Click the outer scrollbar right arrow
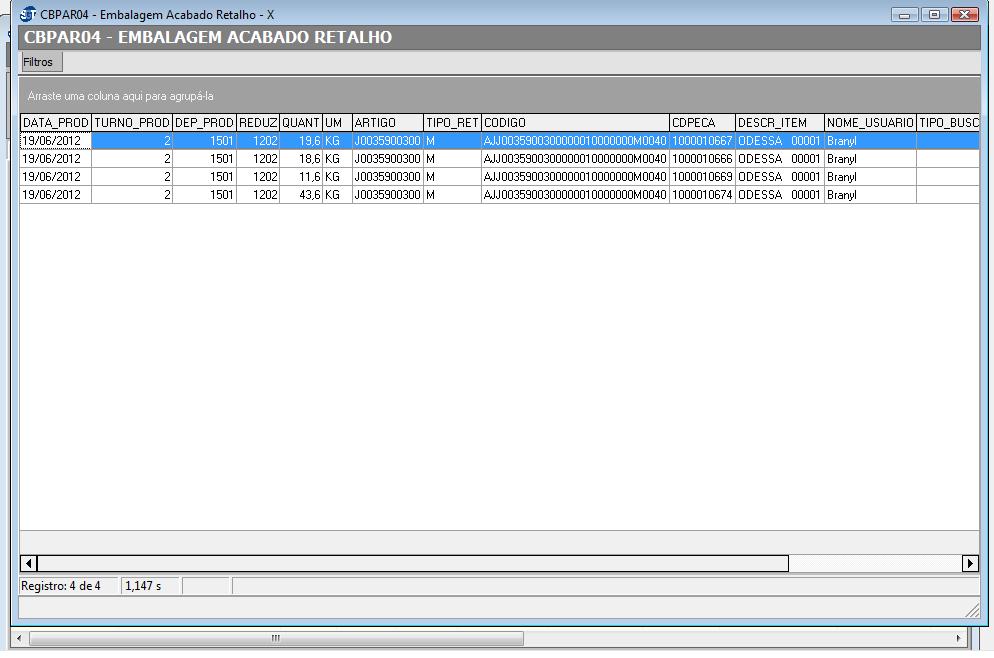 (x=958, y=638)
